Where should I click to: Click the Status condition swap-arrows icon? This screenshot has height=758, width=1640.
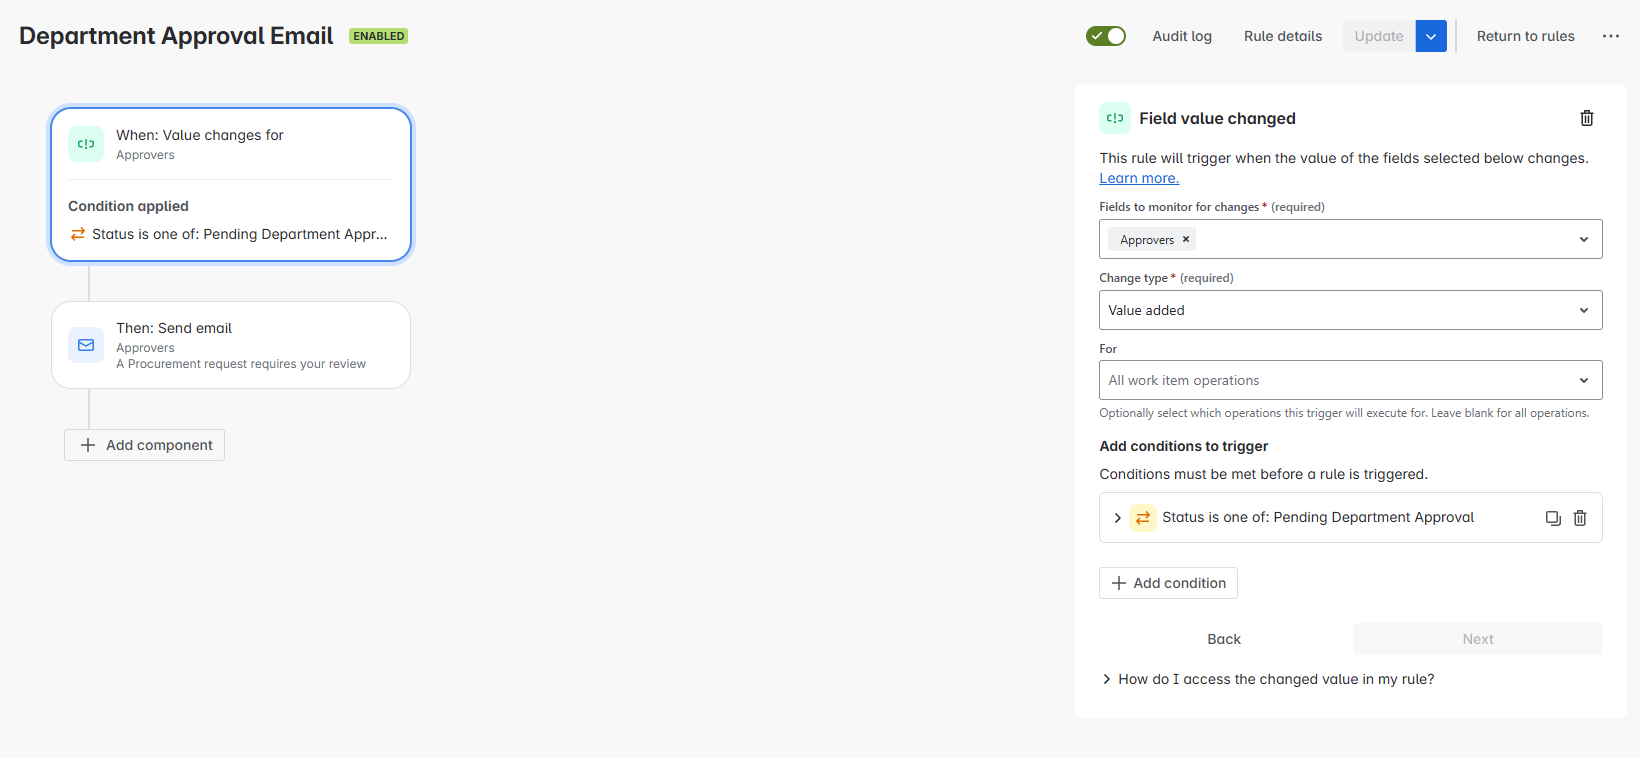click(x=1142, y=517)
